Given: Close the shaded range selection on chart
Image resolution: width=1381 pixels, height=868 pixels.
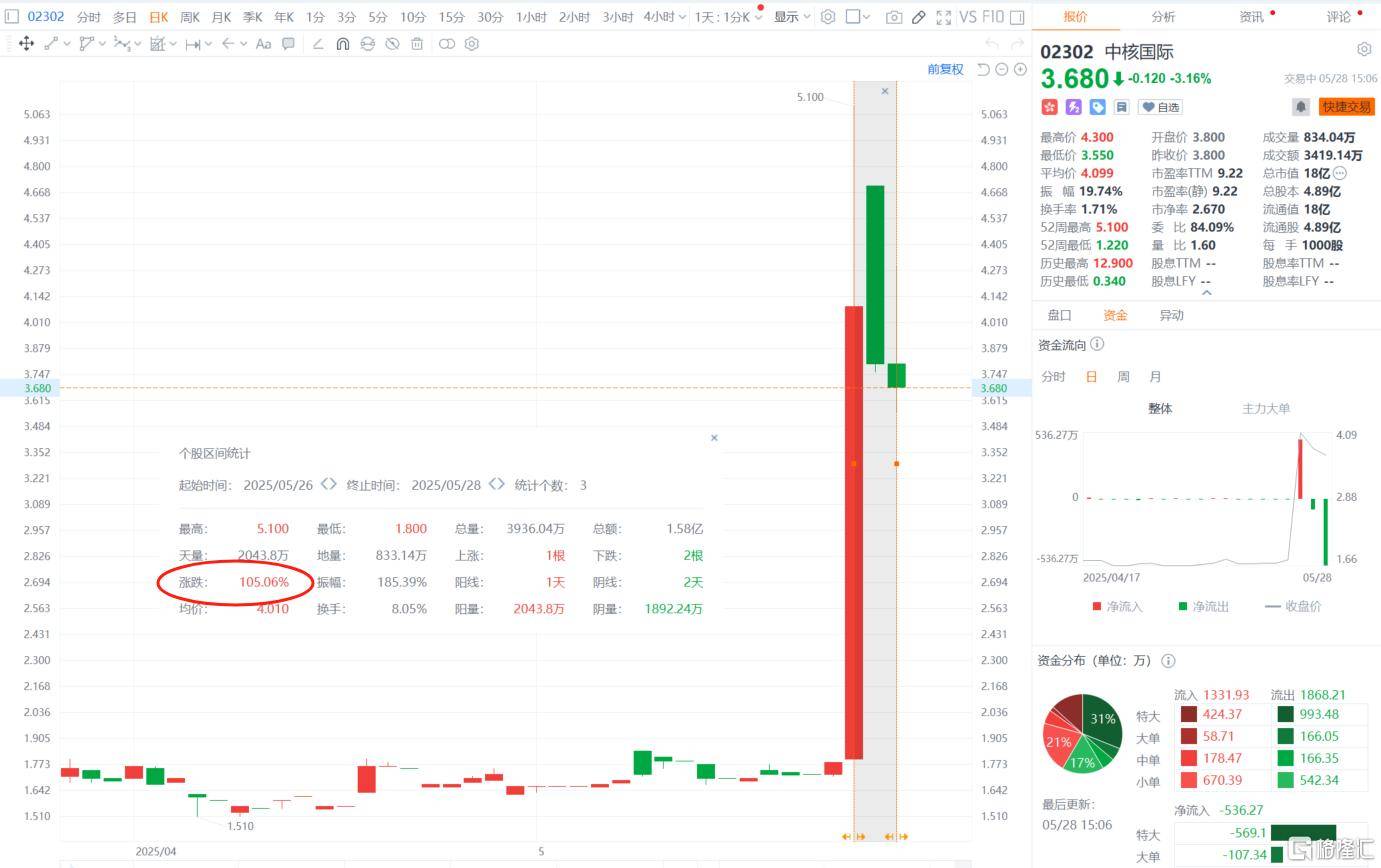Looking at the screenshot, I should tap(885, 91).
